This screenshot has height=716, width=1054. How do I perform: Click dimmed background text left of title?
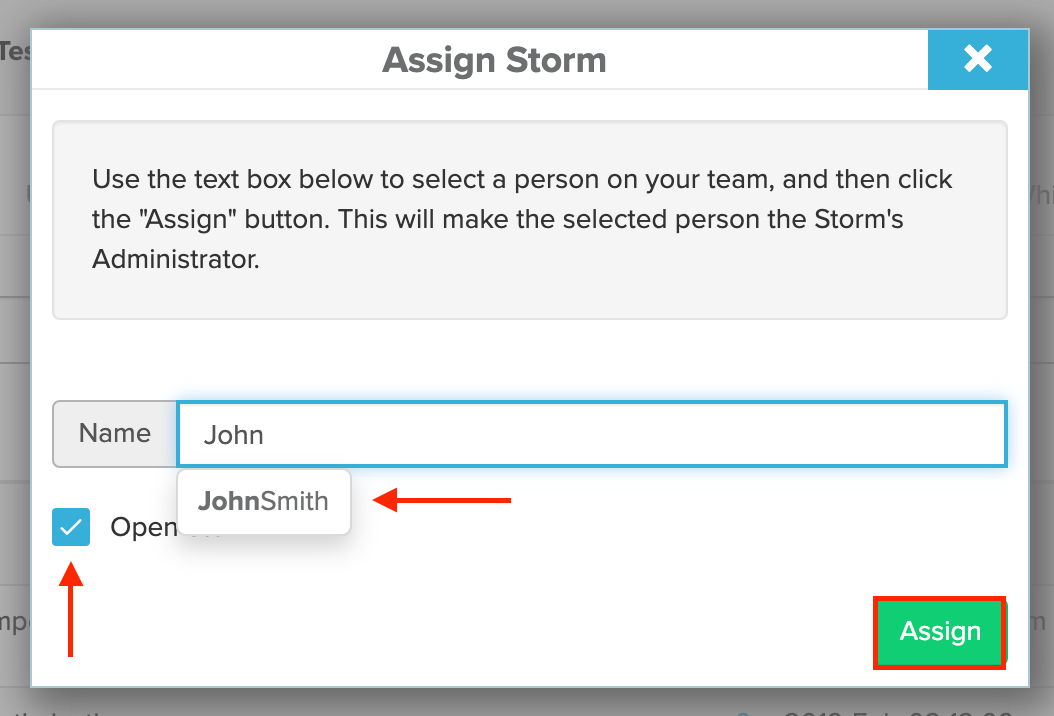[x=15, y=51]
